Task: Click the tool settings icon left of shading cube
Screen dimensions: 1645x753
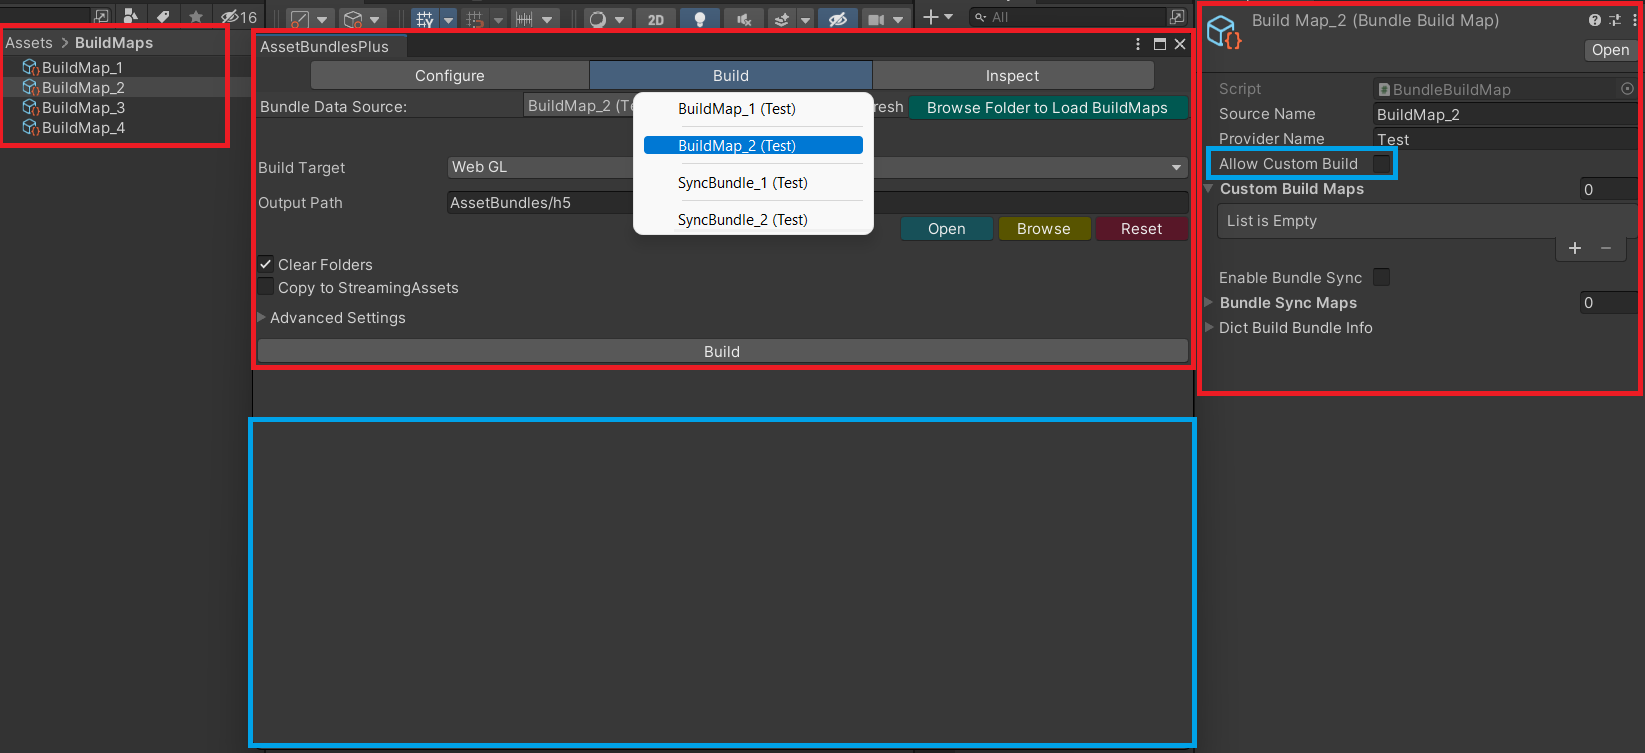Action: (299, 19)
